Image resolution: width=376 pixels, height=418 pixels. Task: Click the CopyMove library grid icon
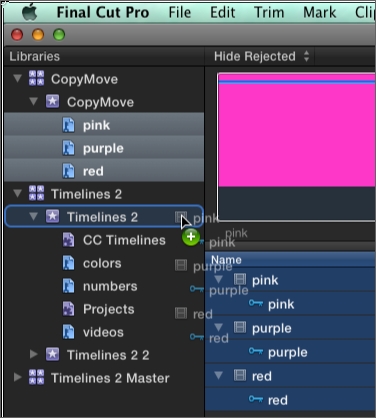pyautogui.click(x=36, y=78)
